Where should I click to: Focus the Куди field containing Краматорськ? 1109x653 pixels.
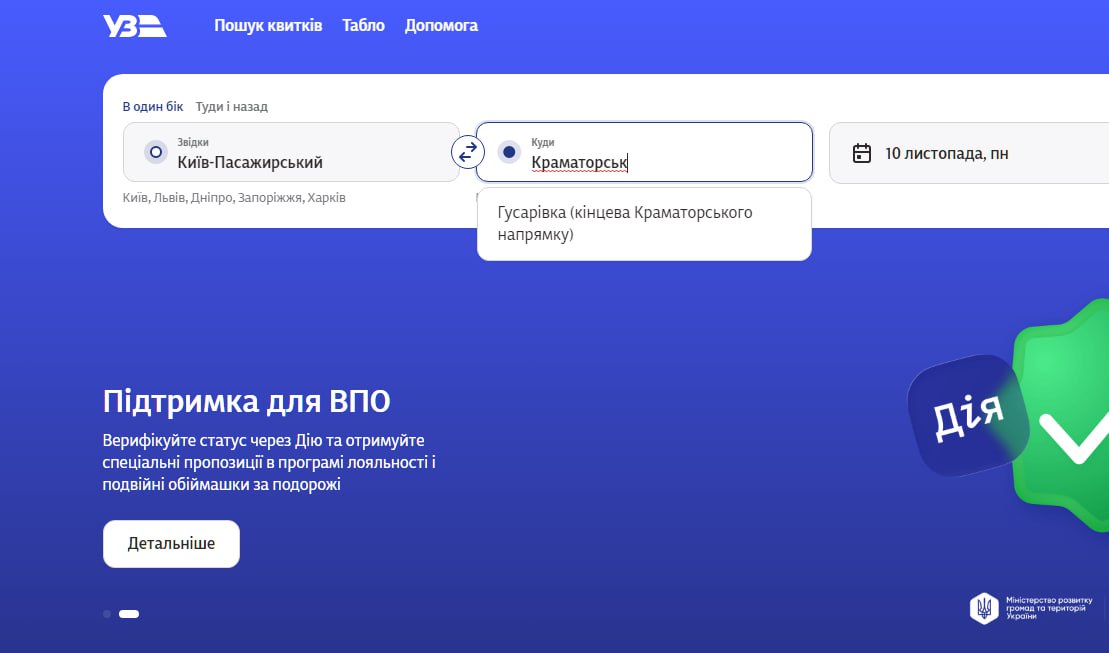(x=660, y=153)
